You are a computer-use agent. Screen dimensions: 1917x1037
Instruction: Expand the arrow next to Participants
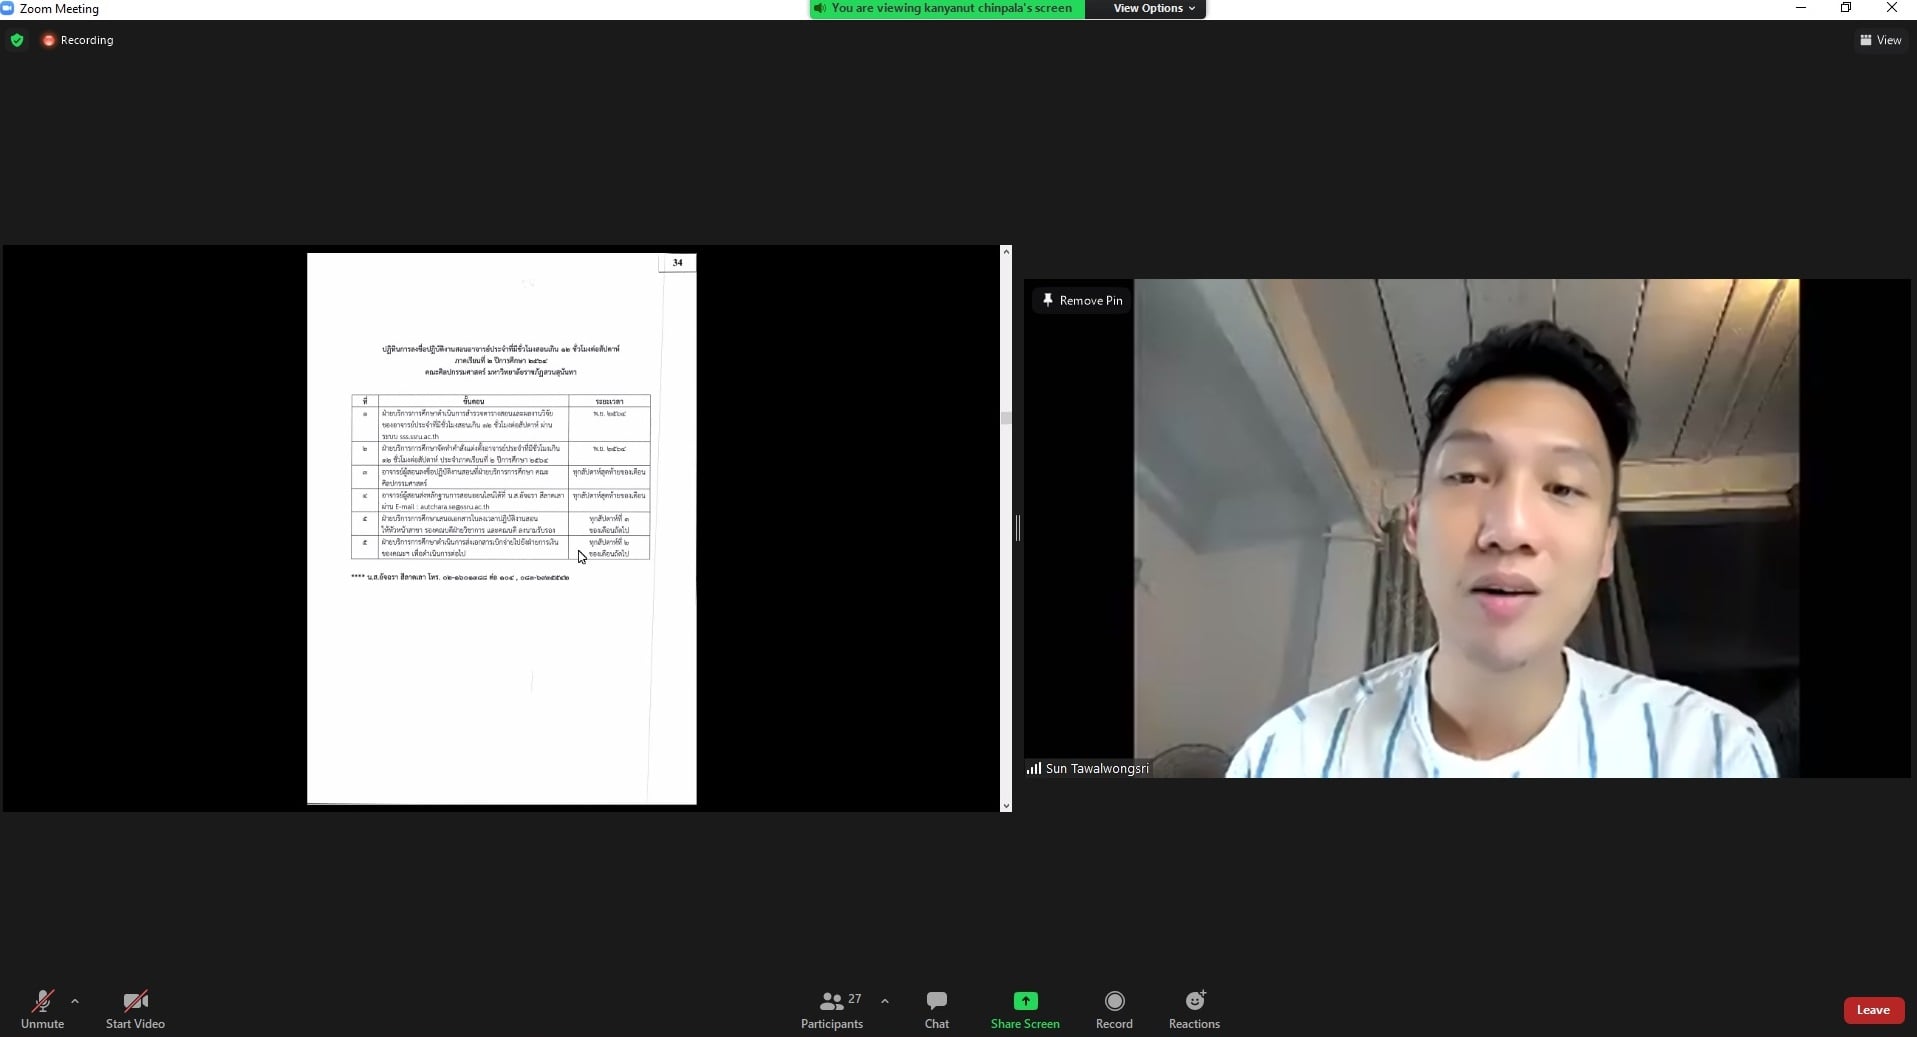[885, 1000]
